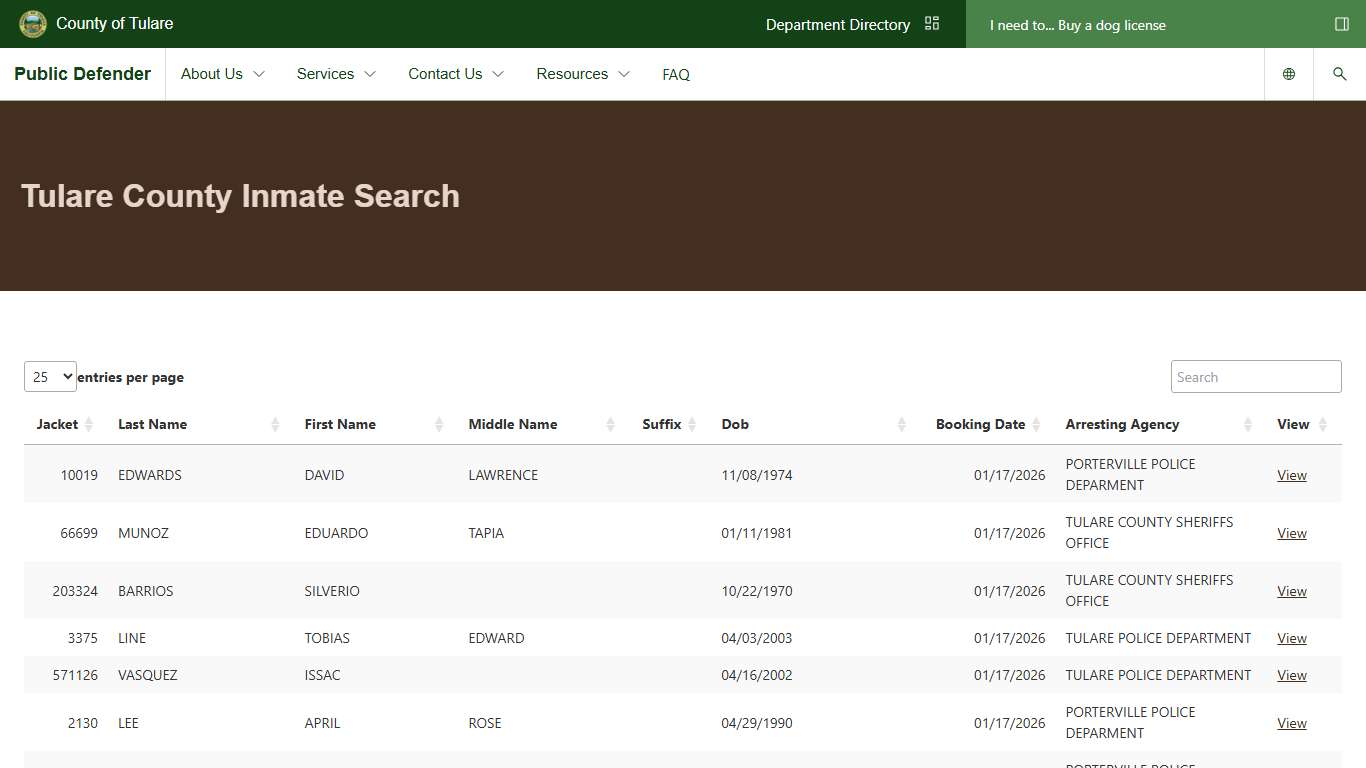Screen dimensions: 1366x768
Task: Click the sort icon beside Jacket header
Action: coord(90,424)
